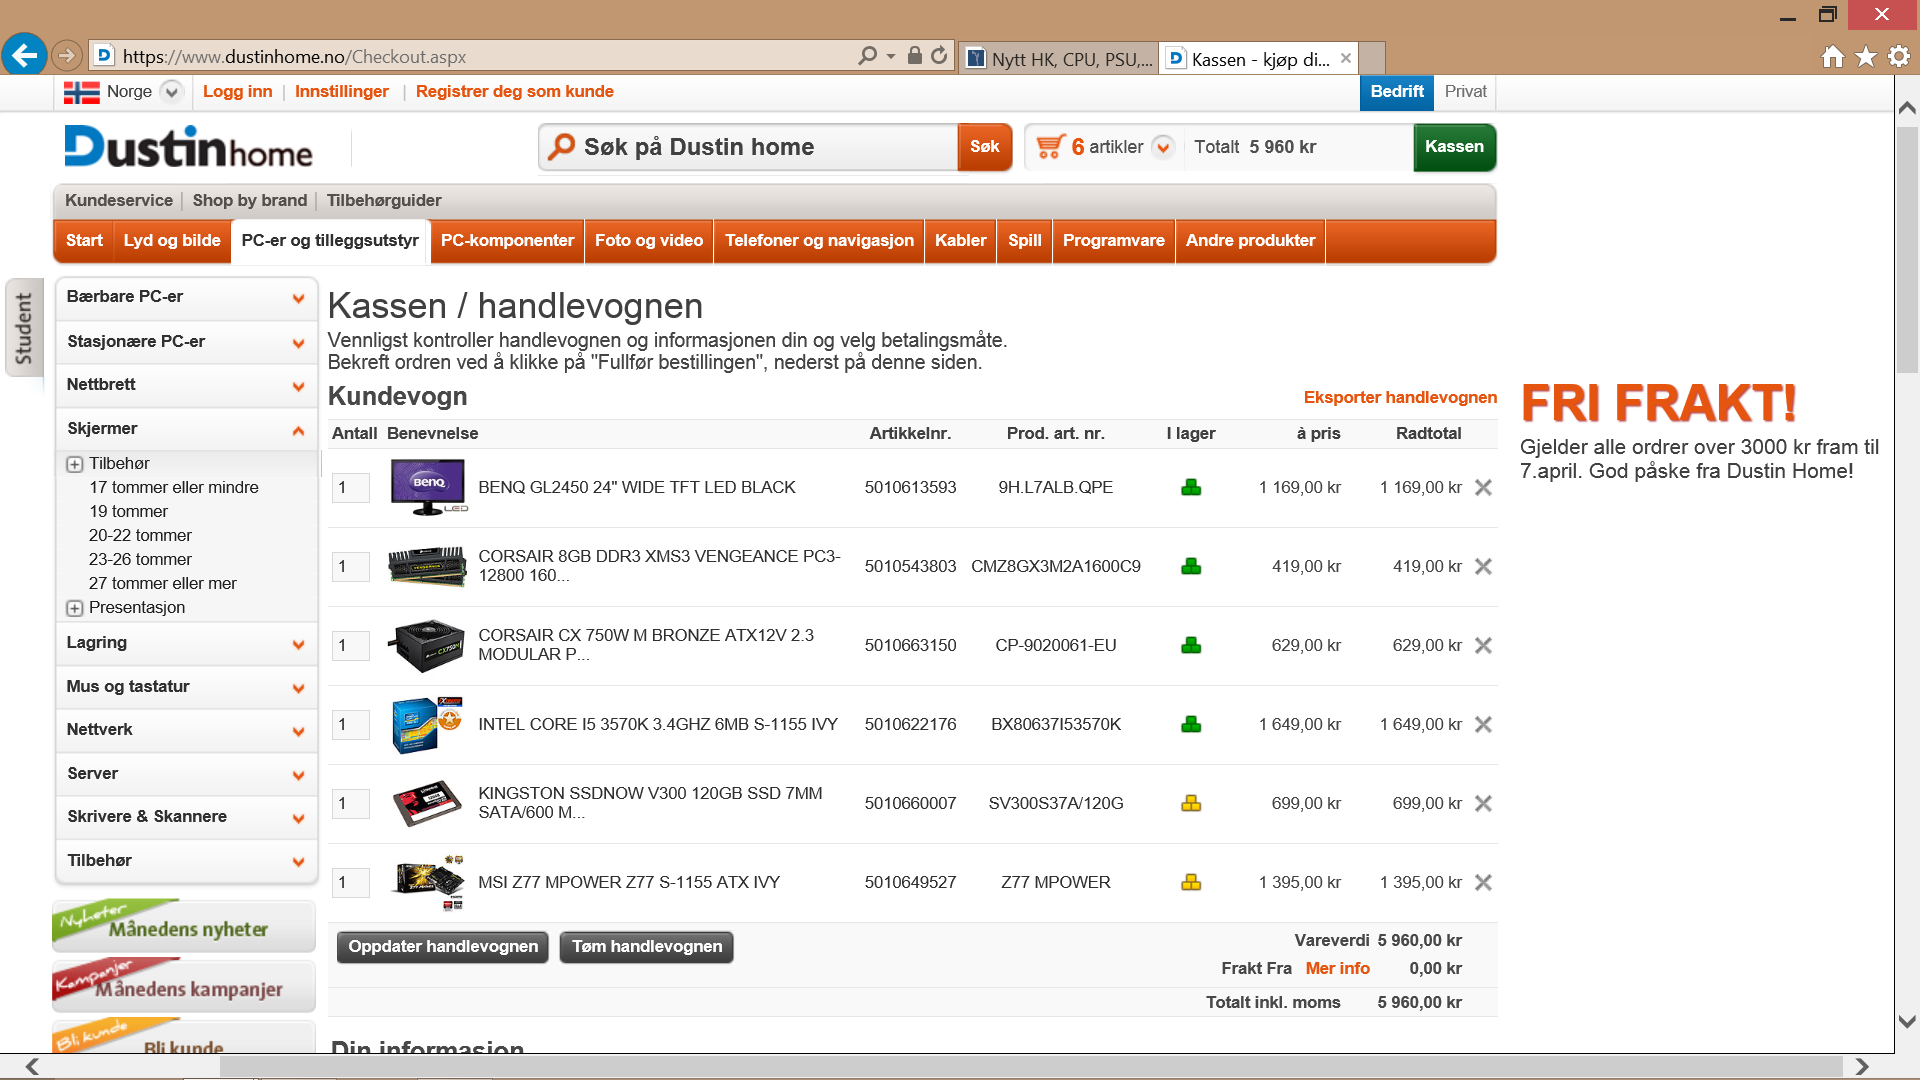Click Mer info shipping link
The image size is (1920, 1080).
(1337, 969)
